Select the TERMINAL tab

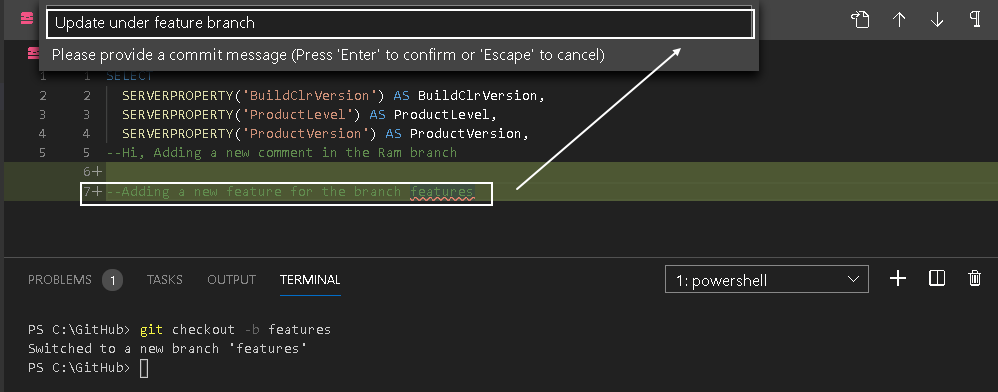tap(310, 279)
